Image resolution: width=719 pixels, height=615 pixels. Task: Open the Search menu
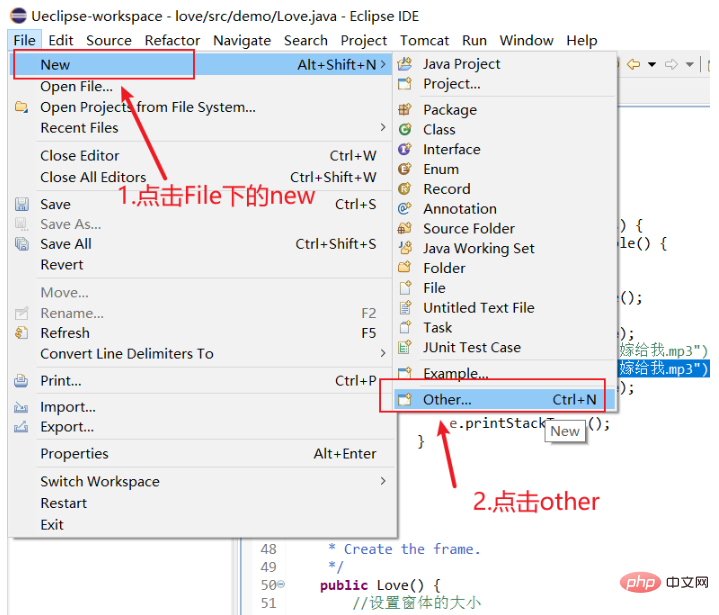(x=306, y=40)
